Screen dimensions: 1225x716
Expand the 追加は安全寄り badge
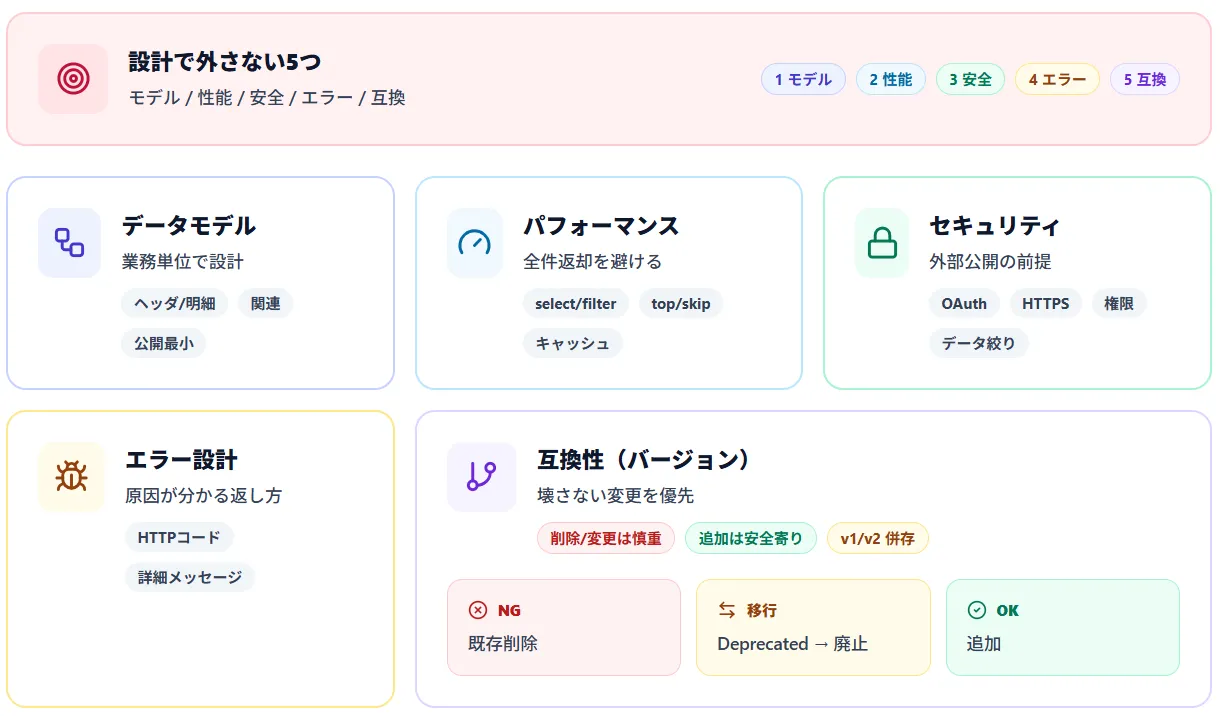[750, 537]
